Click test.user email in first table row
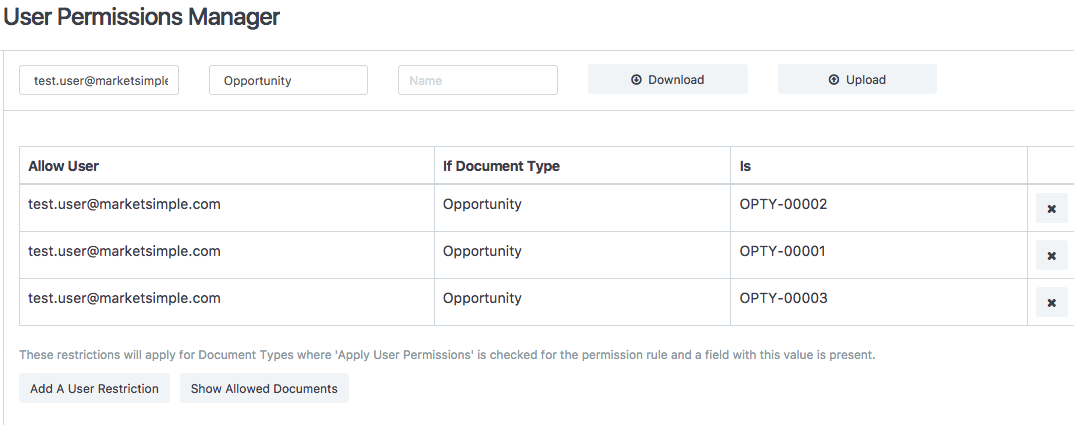 tap(124, 204)
